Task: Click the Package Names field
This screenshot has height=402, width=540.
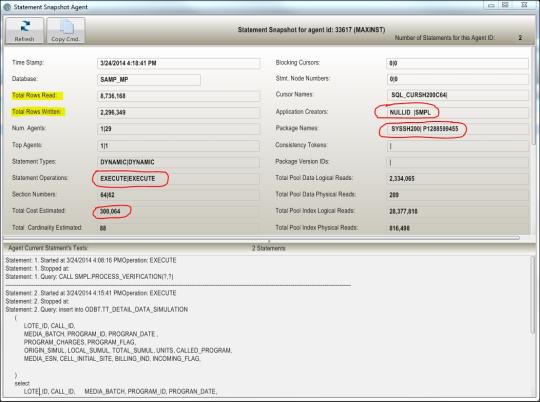Action: click(457, 129)
